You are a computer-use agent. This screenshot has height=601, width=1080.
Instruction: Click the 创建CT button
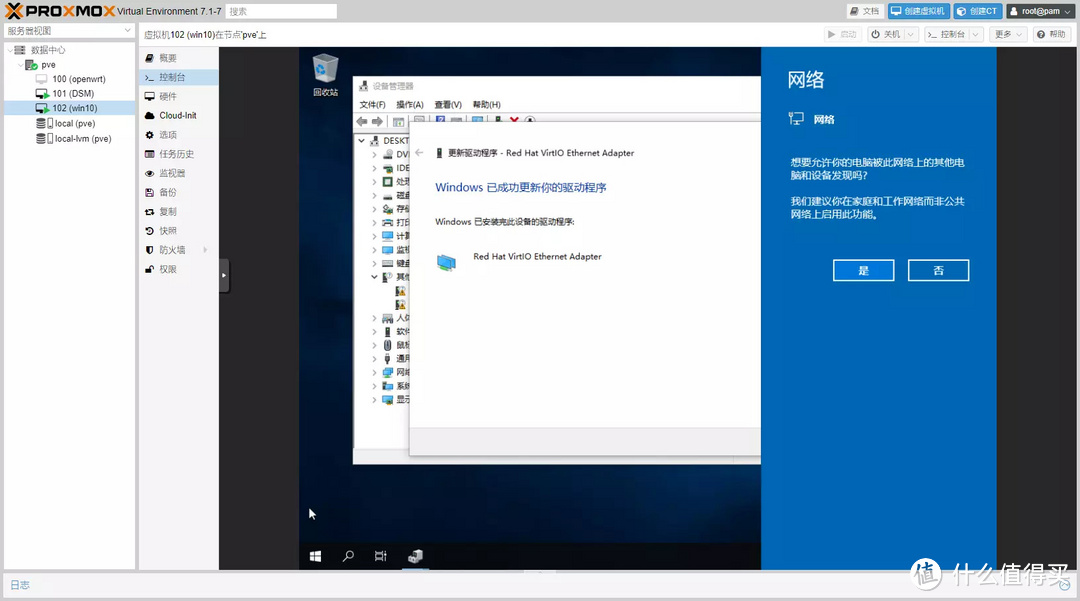click(977, 11)
